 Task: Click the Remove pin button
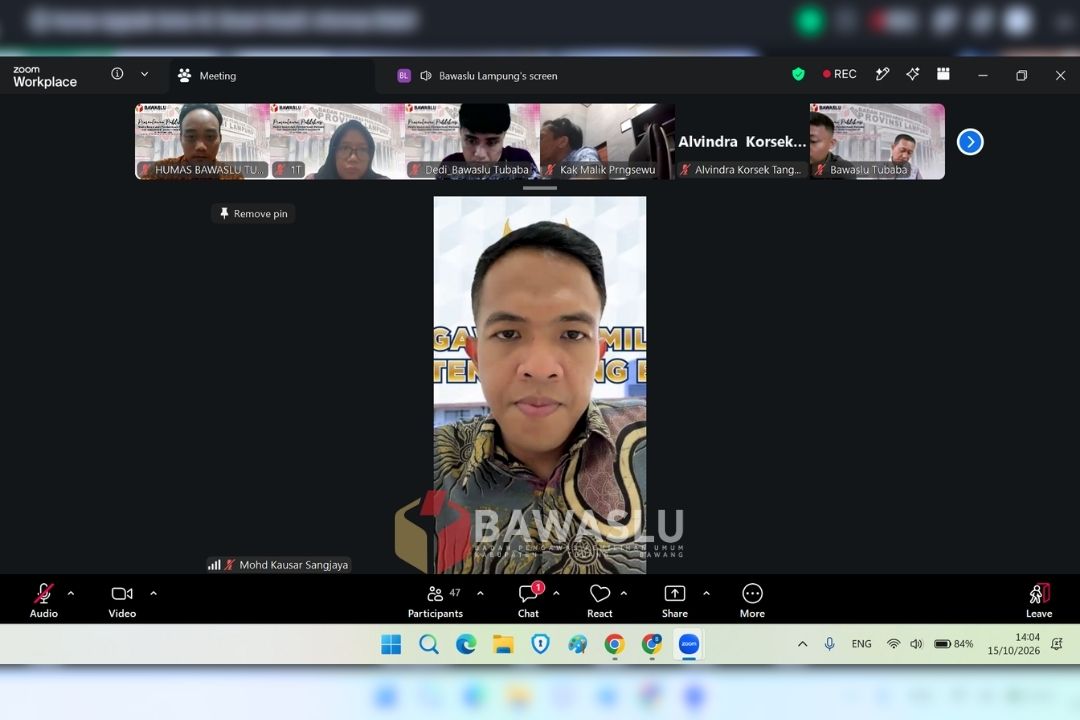(253, 214)
